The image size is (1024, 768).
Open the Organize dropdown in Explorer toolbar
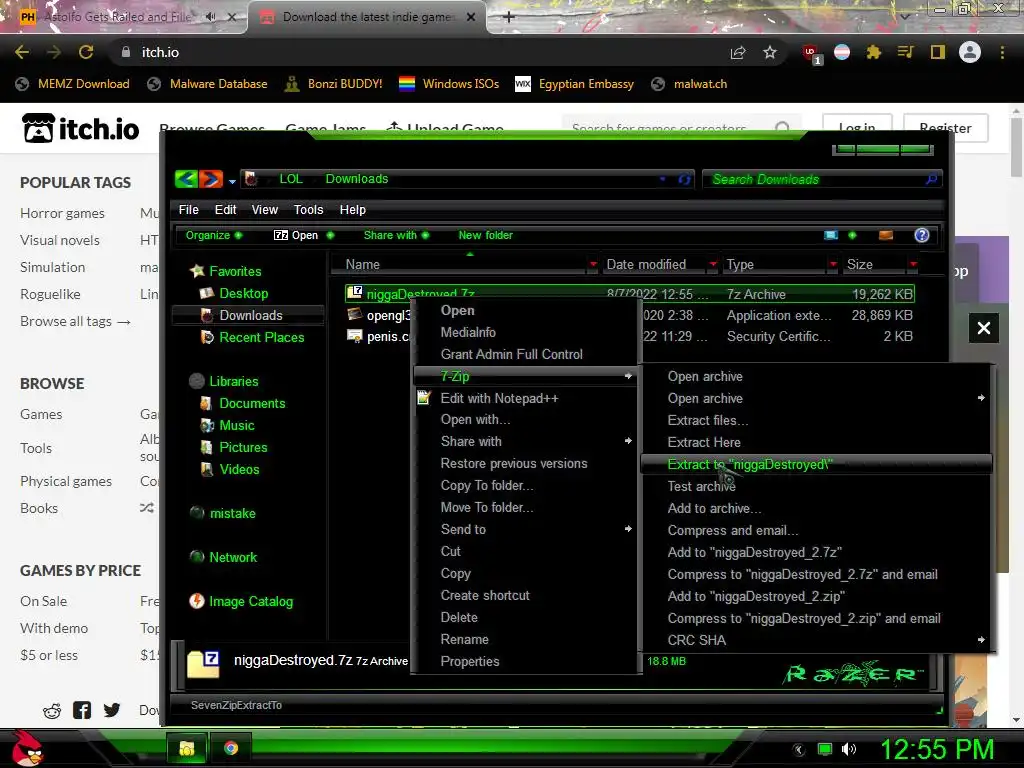point(214,235)
